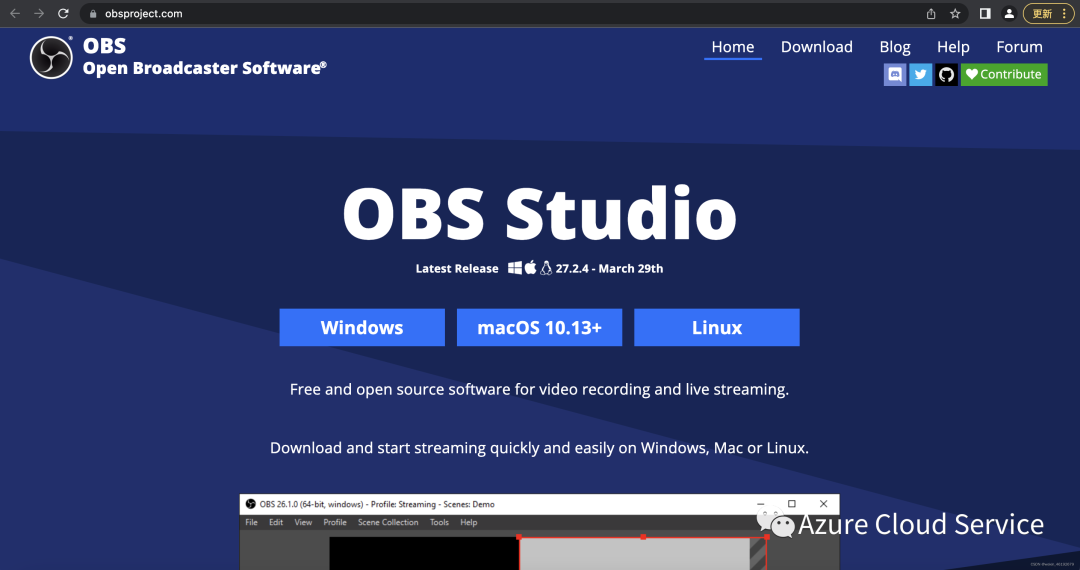The width and height of the screenshot is (1080, 570).
Task: Open the Blog nav item
Action: (x=895, y=47)
